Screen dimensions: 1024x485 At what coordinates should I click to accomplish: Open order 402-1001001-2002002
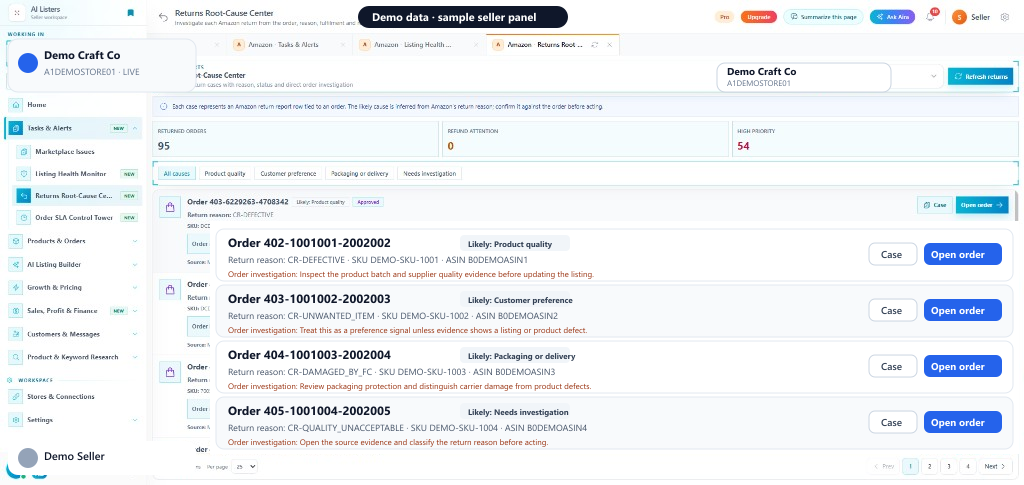(963, 255)
